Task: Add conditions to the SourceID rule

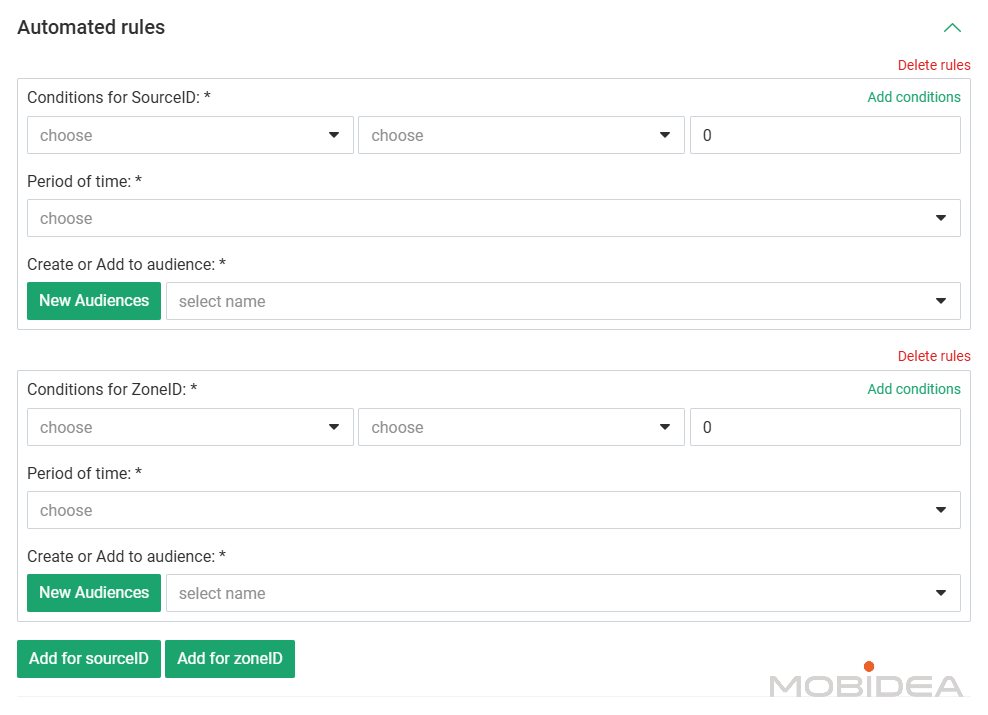Action: click(914, 97)
